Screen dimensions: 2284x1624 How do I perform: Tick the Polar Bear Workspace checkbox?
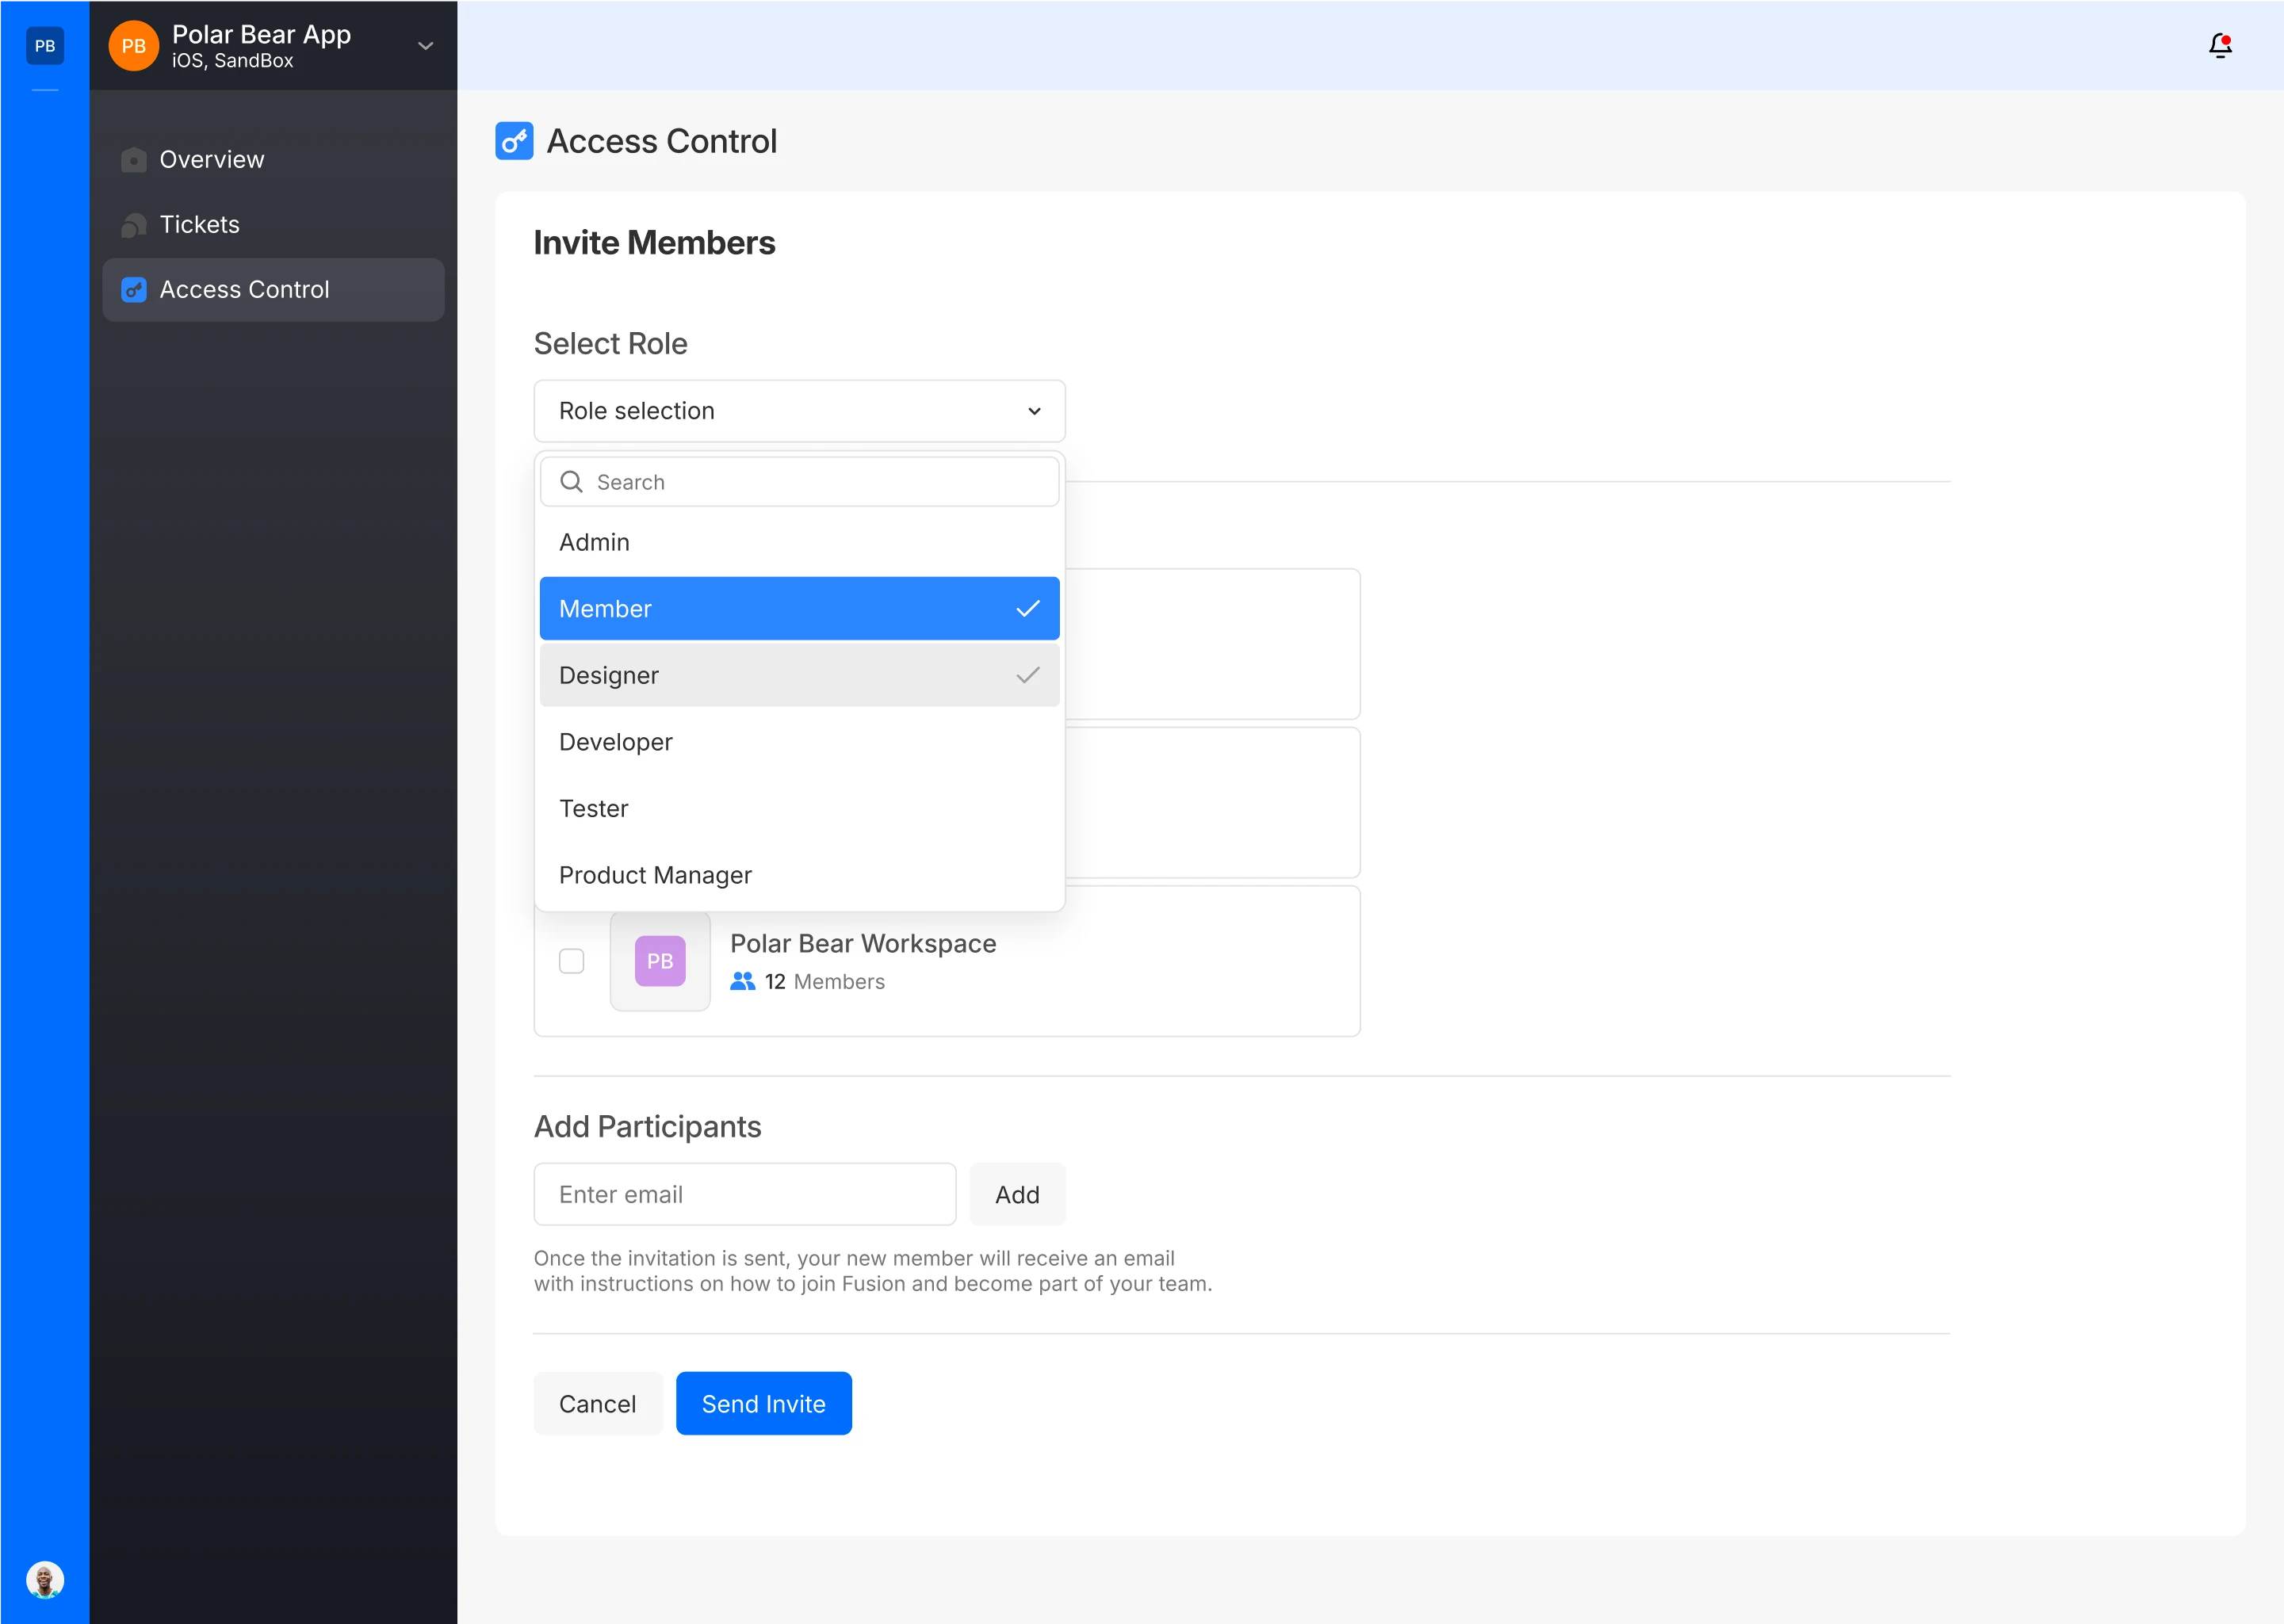[x=571, y=961]
